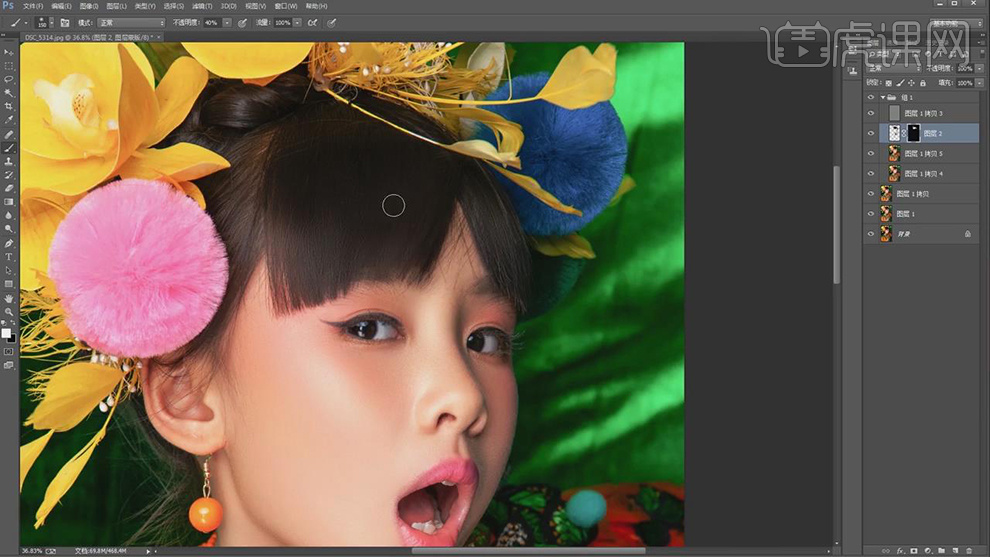Collapse the 组 1 group folder

tap(882, 98)
